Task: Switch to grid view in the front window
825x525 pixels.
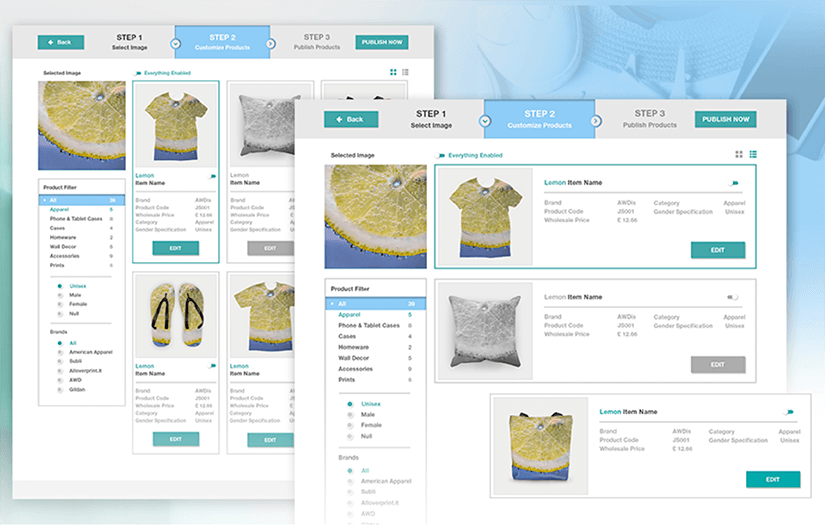Action: coord(739,154)
